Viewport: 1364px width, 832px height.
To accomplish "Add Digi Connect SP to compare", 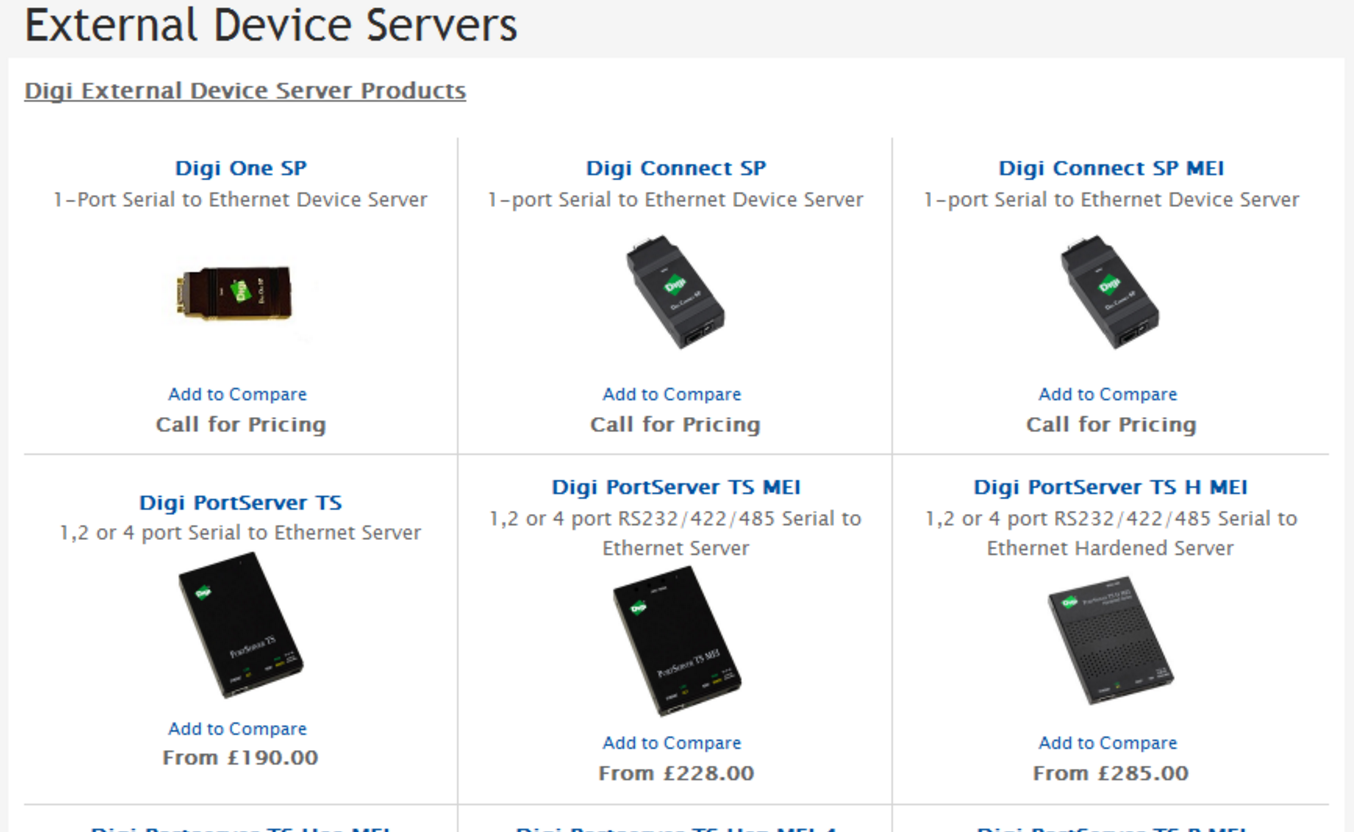I will (671, 394).
